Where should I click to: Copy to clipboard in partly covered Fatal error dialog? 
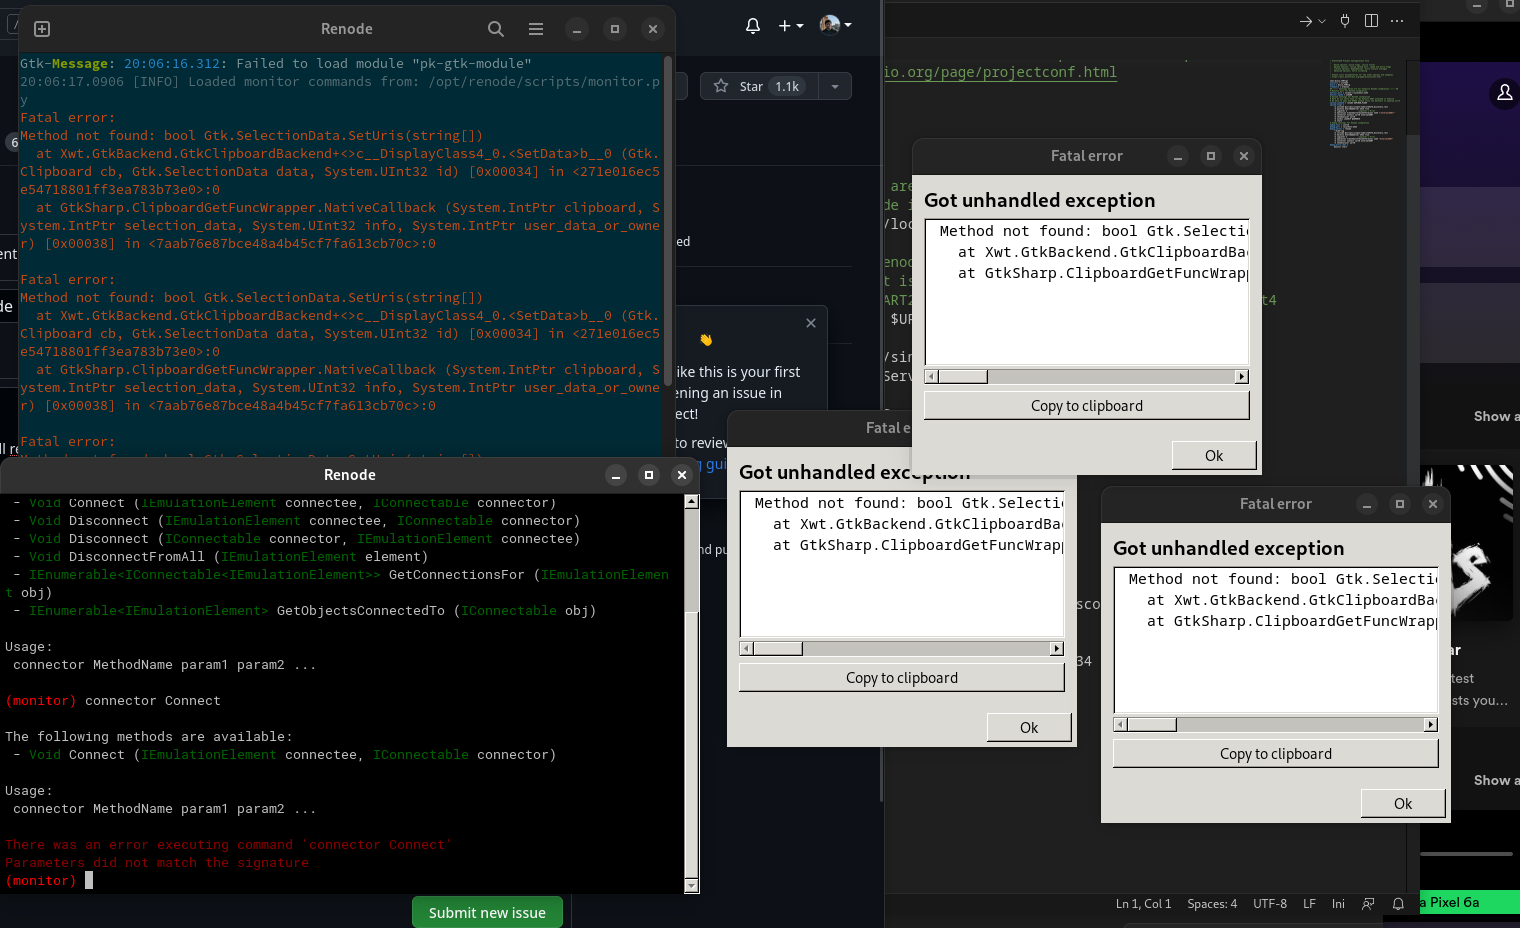(902, 678)
